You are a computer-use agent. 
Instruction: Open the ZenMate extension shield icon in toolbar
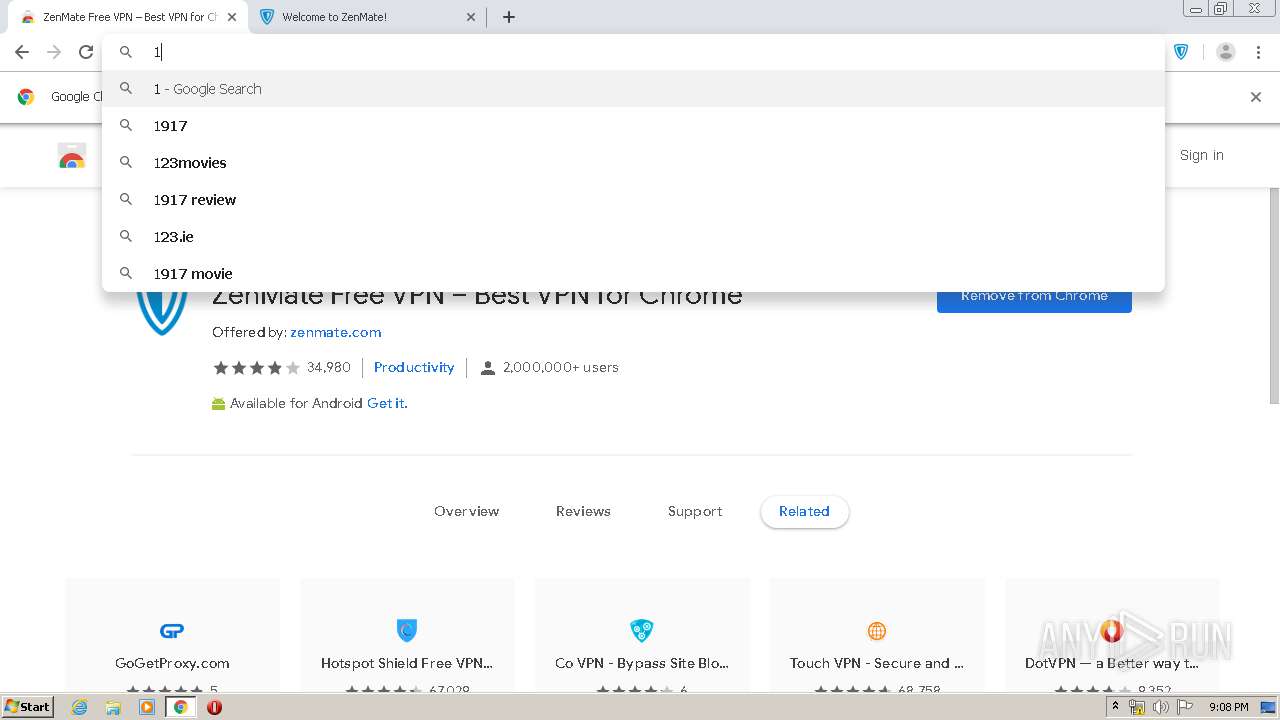coord(1181,52)
